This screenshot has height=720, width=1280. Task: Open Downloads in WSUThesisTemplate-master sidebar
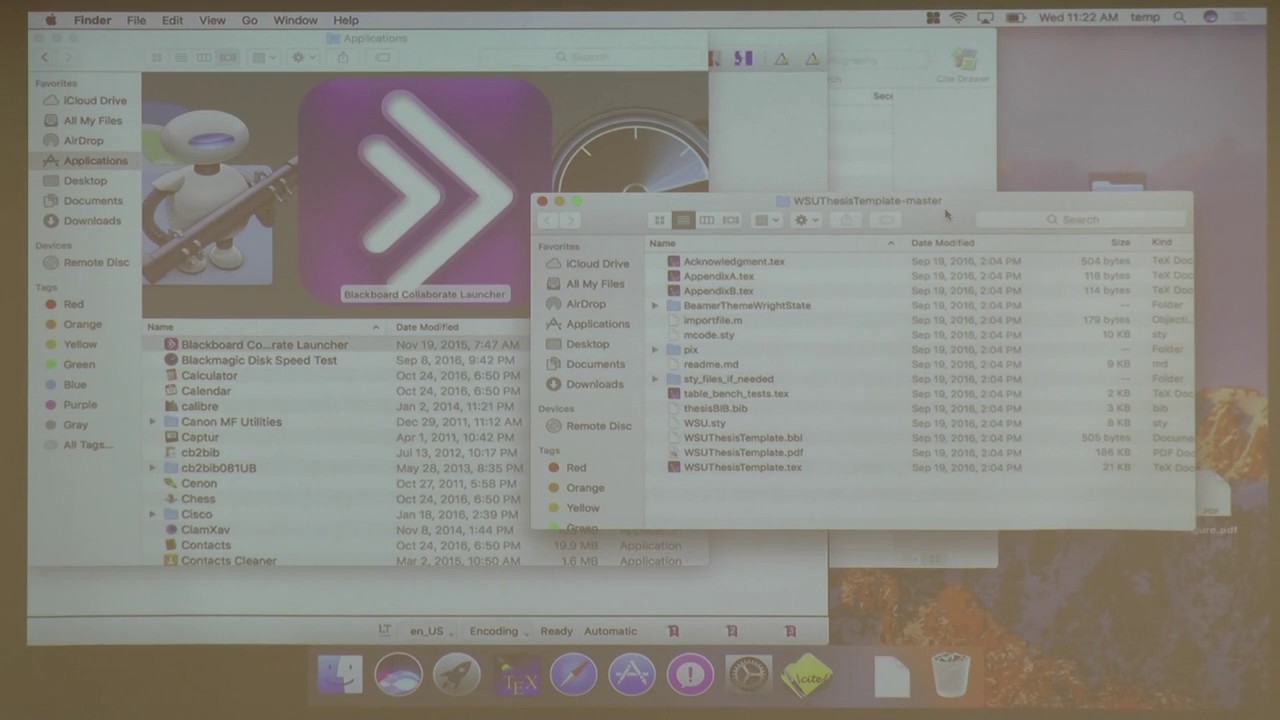pos(594,384)
